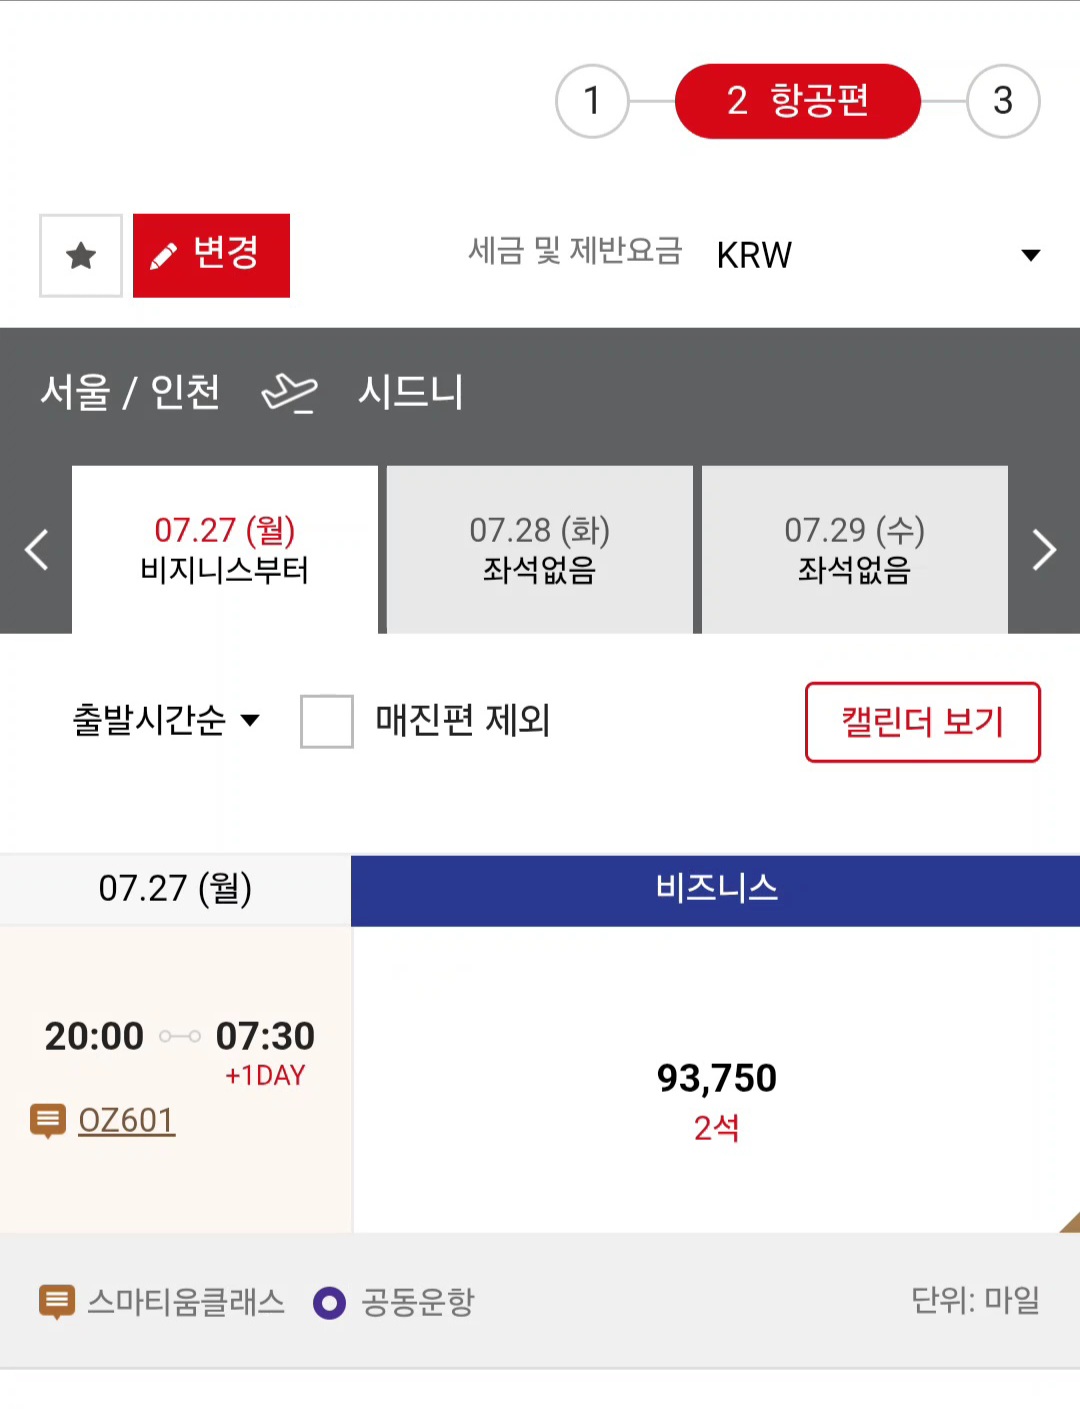1080x1409 pixels.
Task: Go to step 3 in progress indicator
Action: coord(1003,101)
